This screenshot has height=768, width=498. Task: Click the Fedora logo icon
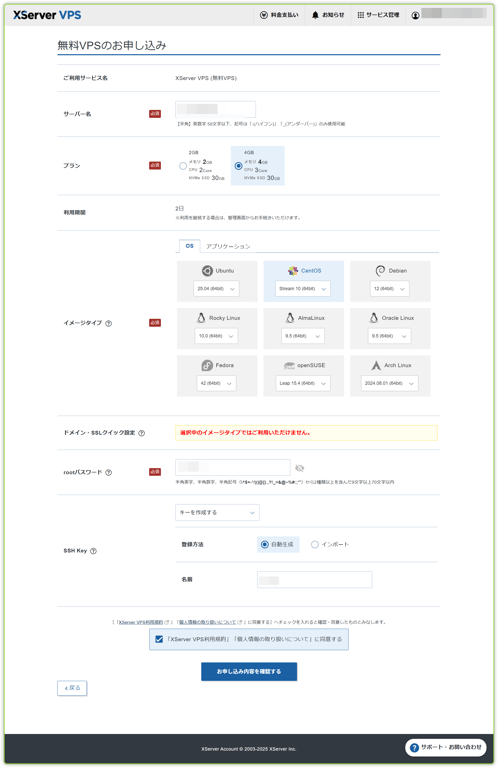(x=207, y=365)
